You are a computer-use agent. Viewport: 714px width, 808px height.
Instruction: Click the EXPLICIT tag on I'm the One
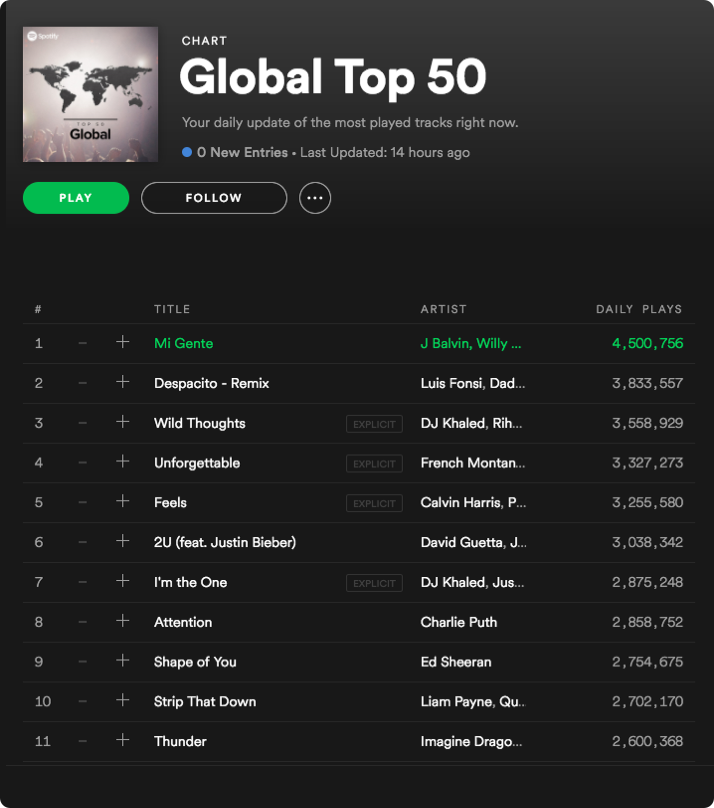point(375,583)
